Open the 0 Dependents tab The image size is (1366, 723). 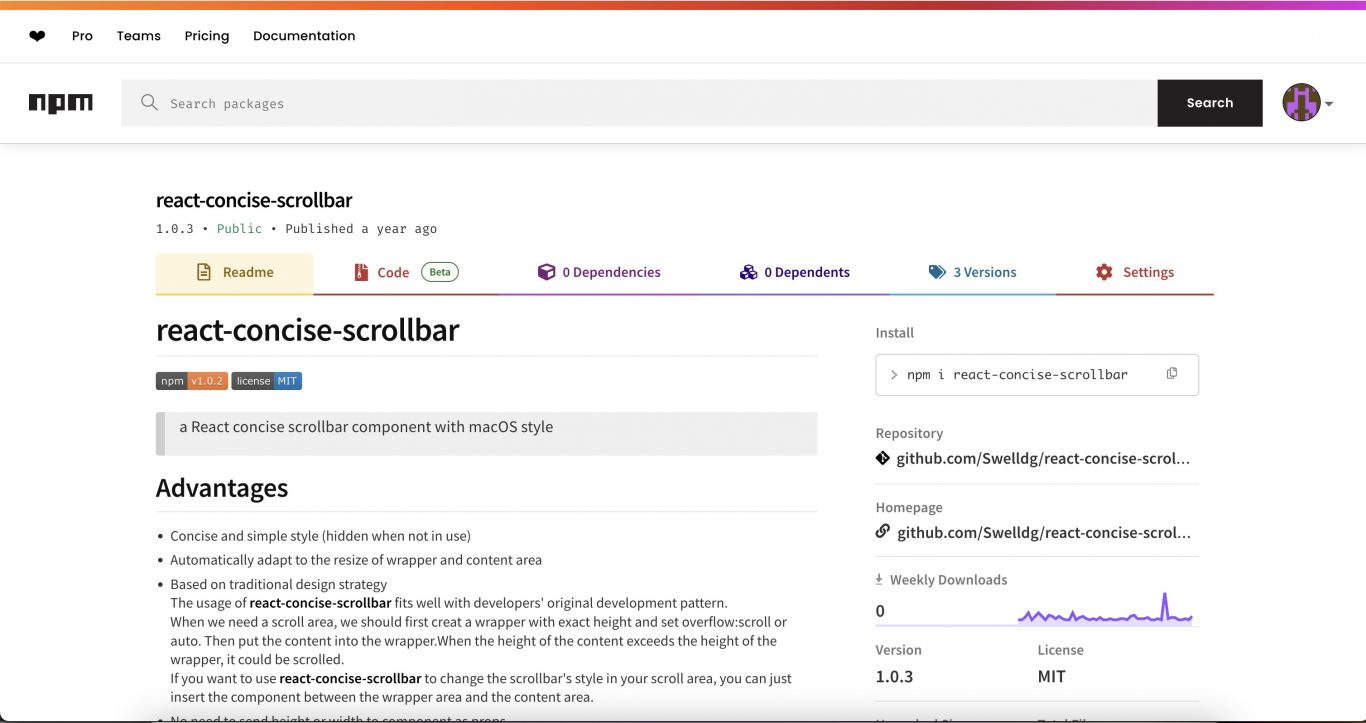click(795, 273)
